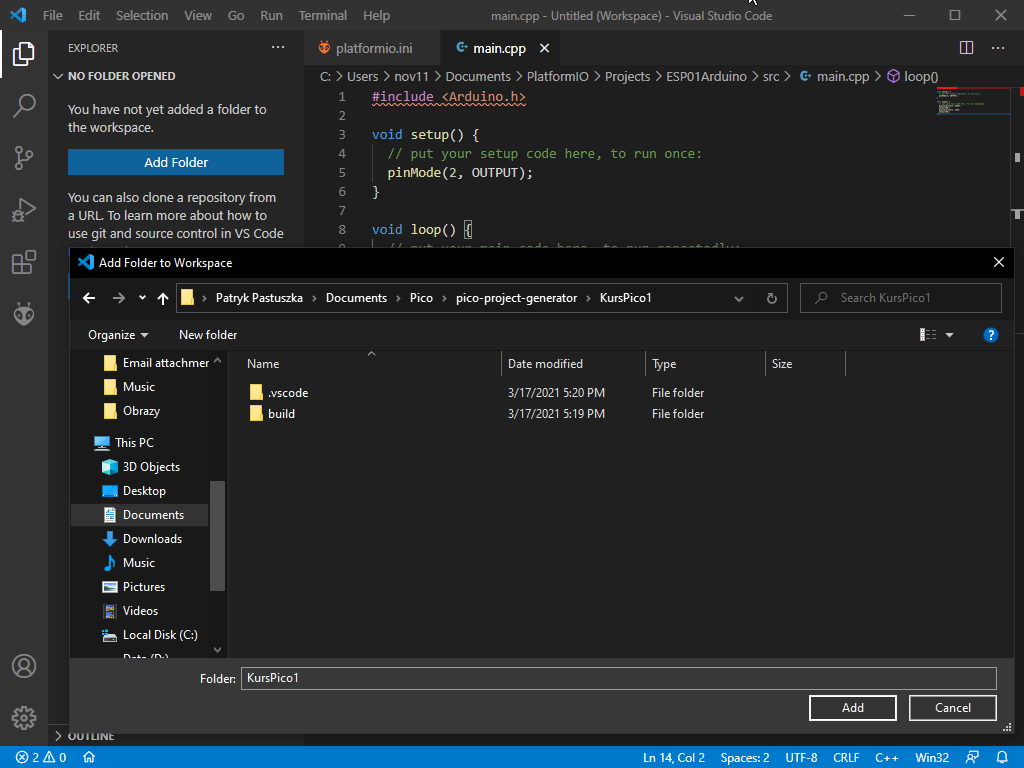1024x768 pixels.
Task: Click the PlatformIO Home icon in status bar
Action: click(x=89, y=758)
